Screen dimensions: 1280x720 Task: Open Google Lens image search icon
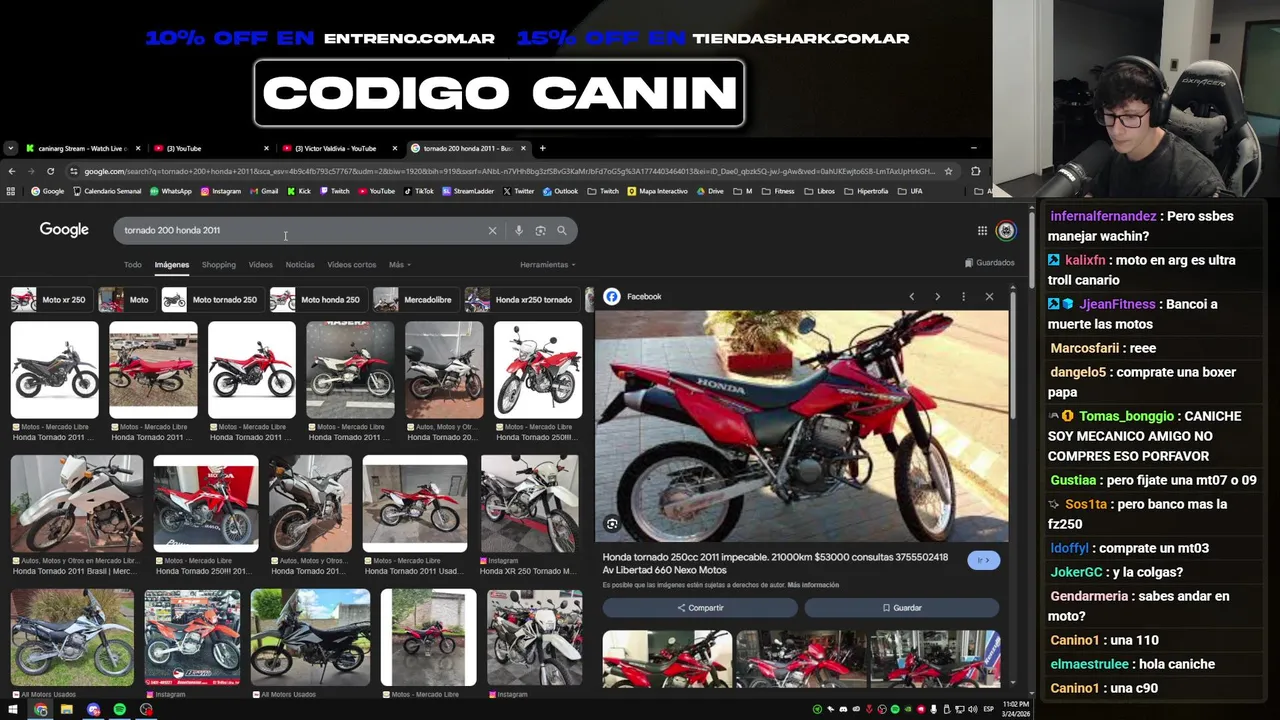[540, 230]
